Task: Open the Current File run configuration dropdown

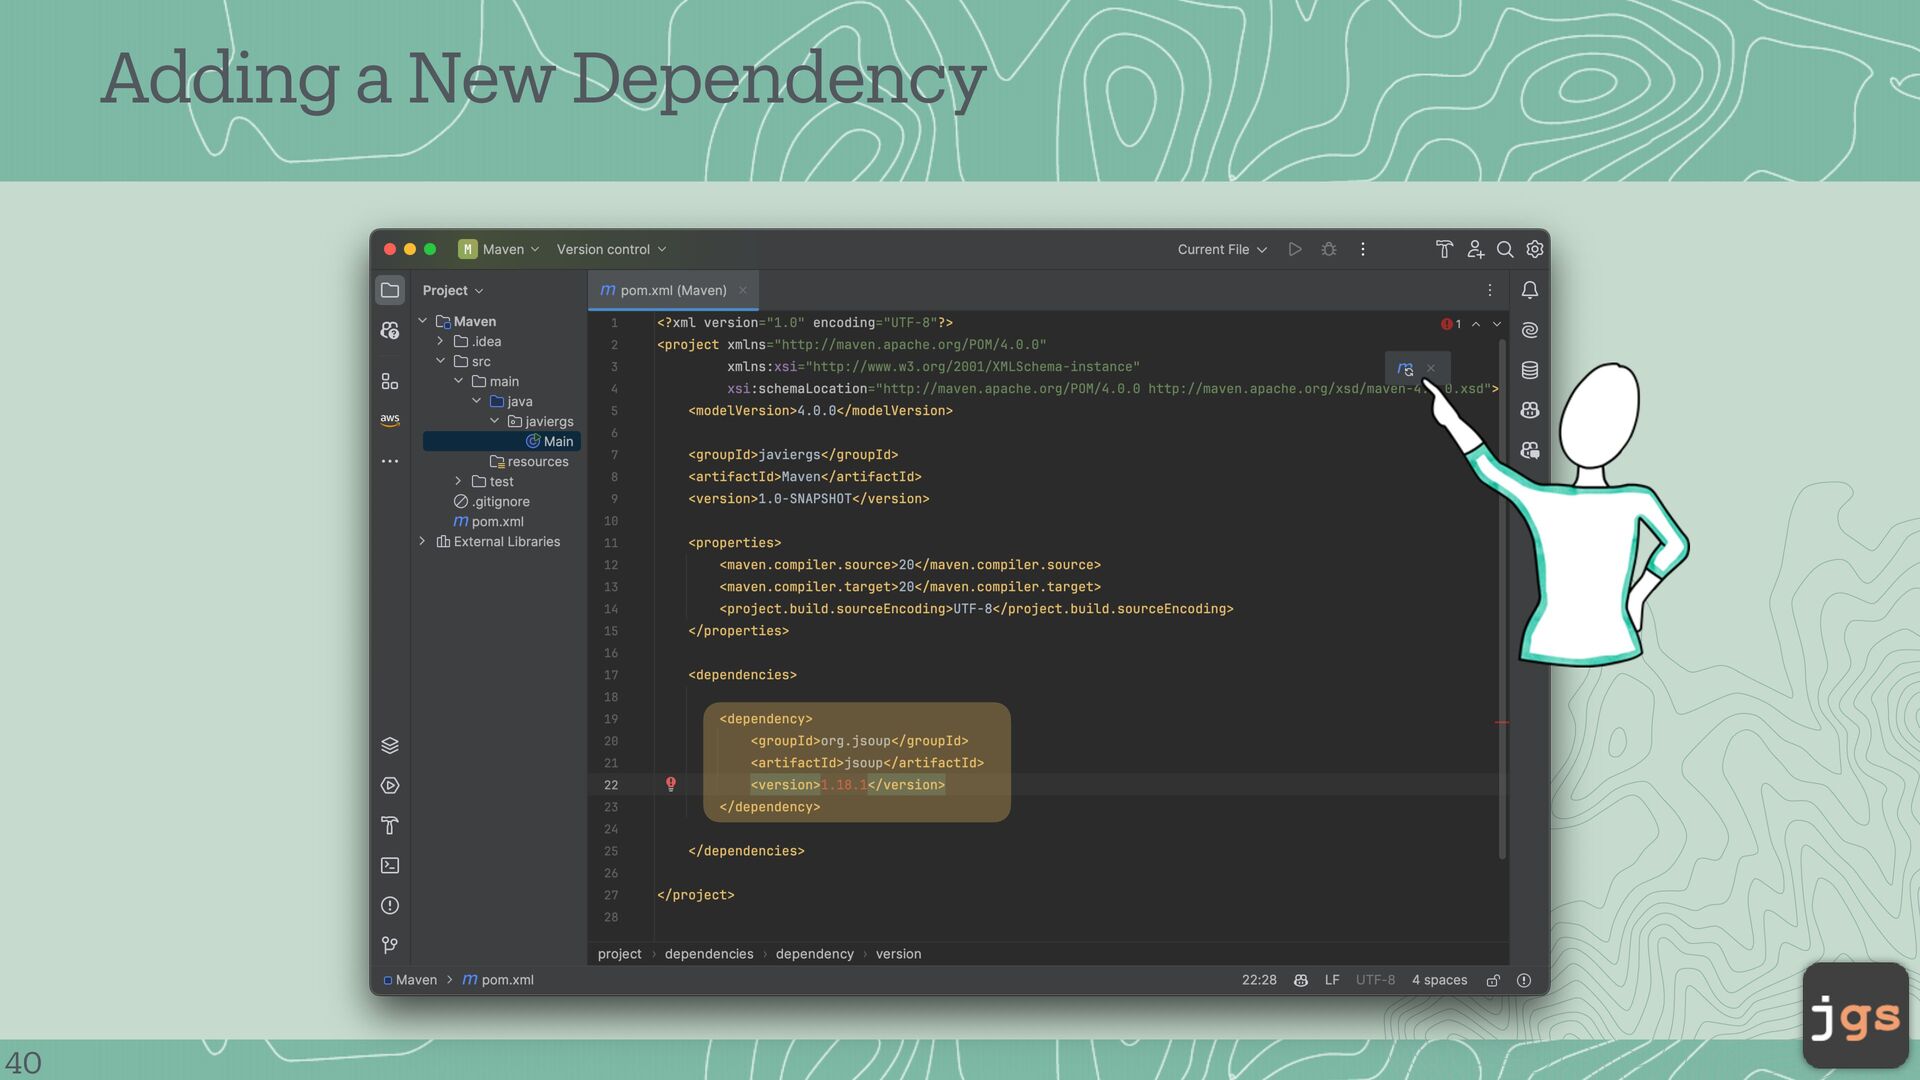Action: tap(1222, 249)
